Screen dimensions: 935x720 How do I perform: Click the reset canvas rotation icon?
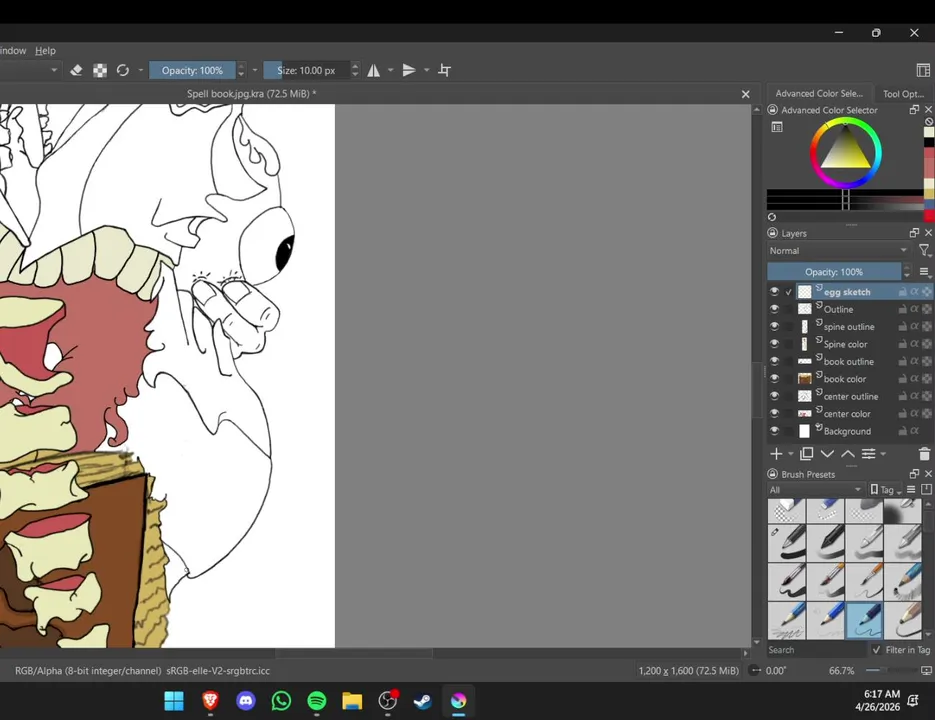pyautogui.click(x=755, y=670)
